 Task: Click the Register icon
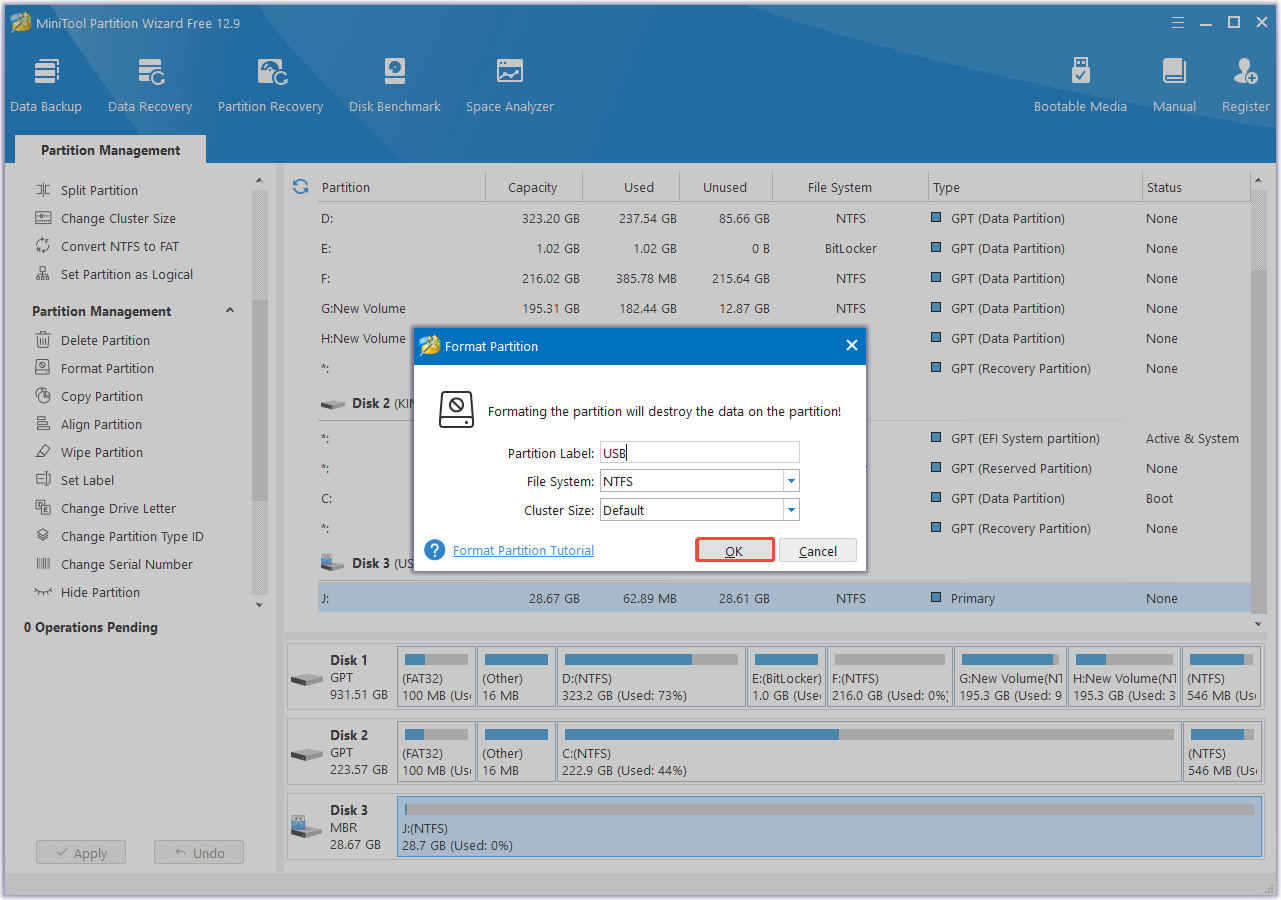pyautogui.click(x=1245, y=82)
